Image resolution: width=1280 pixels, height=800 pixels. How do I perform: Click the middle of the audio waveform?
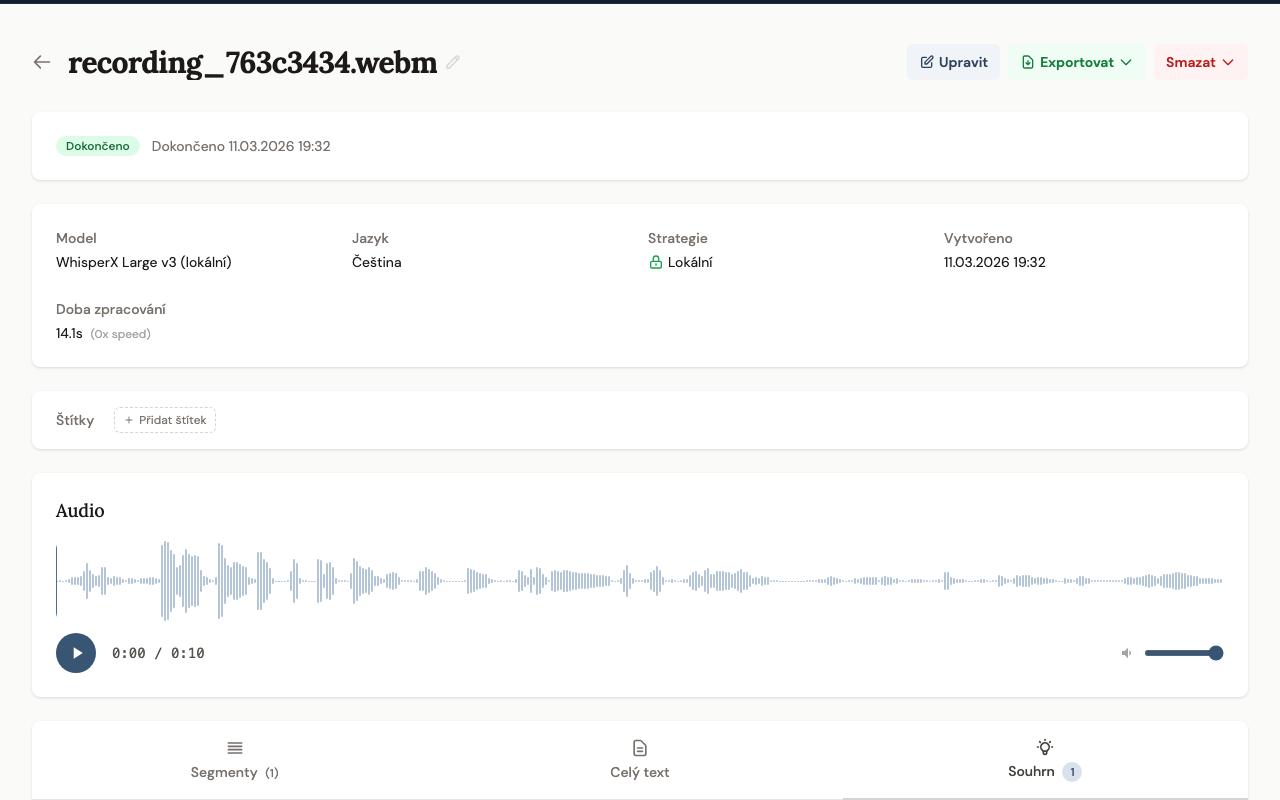(640, 581)
